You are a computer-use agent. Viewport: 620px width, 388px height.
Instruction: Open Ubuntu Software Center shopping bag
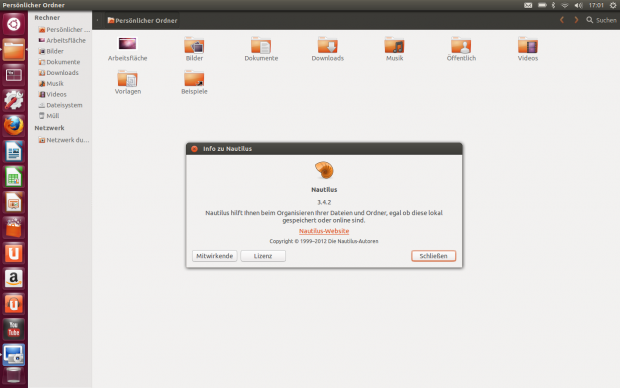(14, 228)
